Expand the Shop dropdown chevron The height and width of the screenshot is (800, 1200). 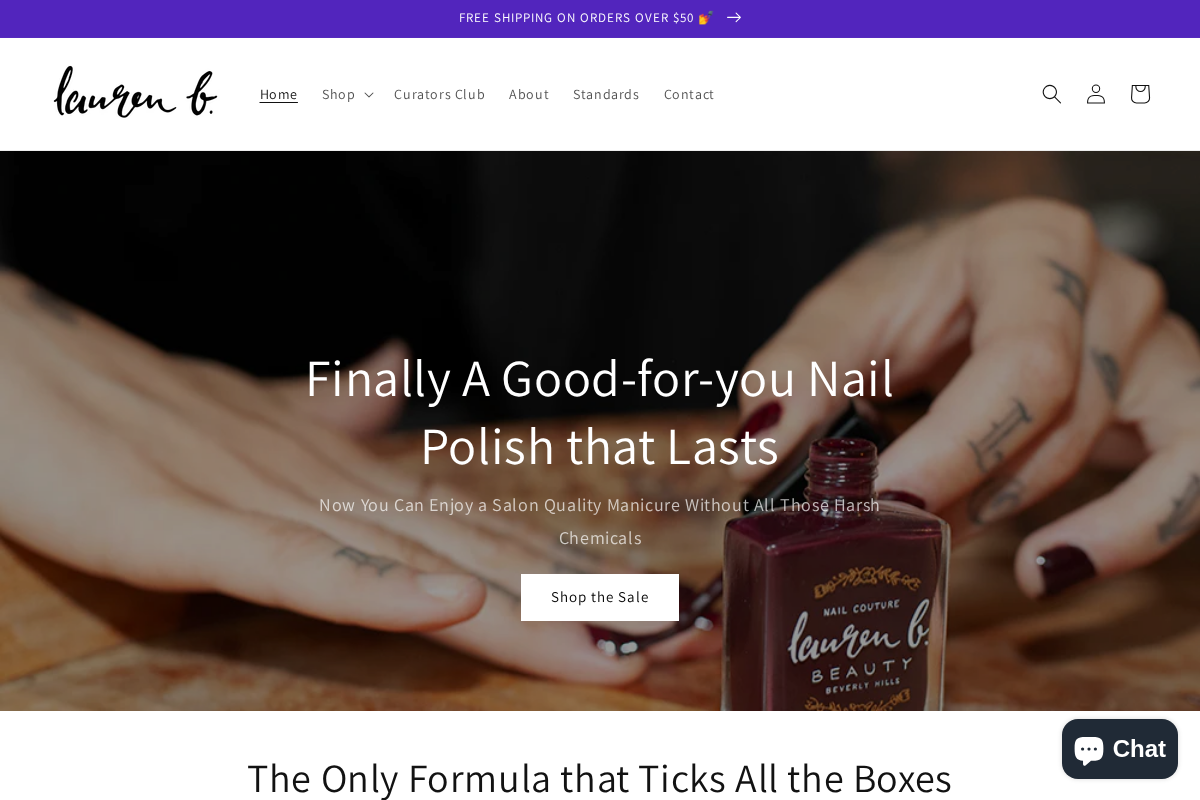(369, 95)
